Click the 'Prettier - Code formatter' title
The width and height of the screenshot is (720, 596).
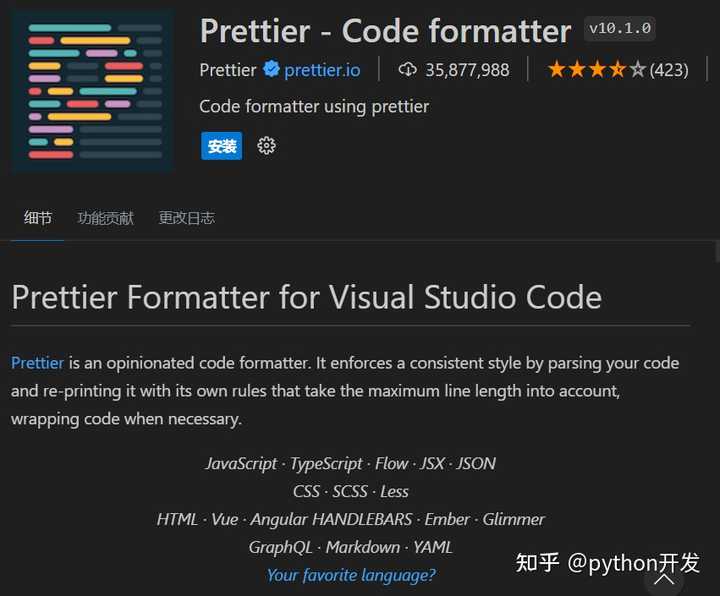pyautogui.click(x=385, y=31)
